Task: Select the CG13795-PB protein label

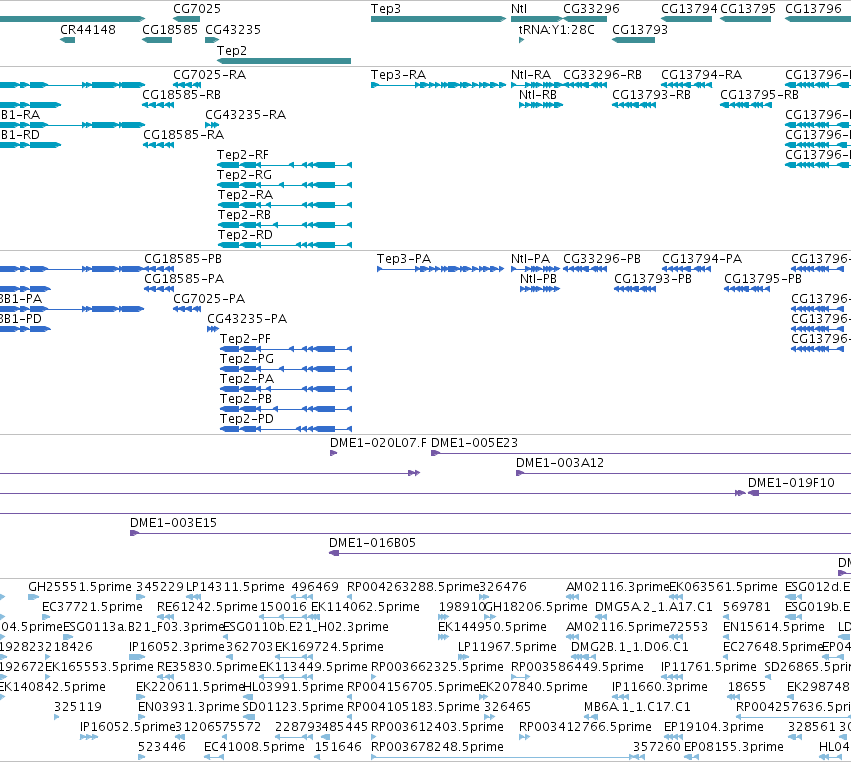Action: tap(763, 278)
